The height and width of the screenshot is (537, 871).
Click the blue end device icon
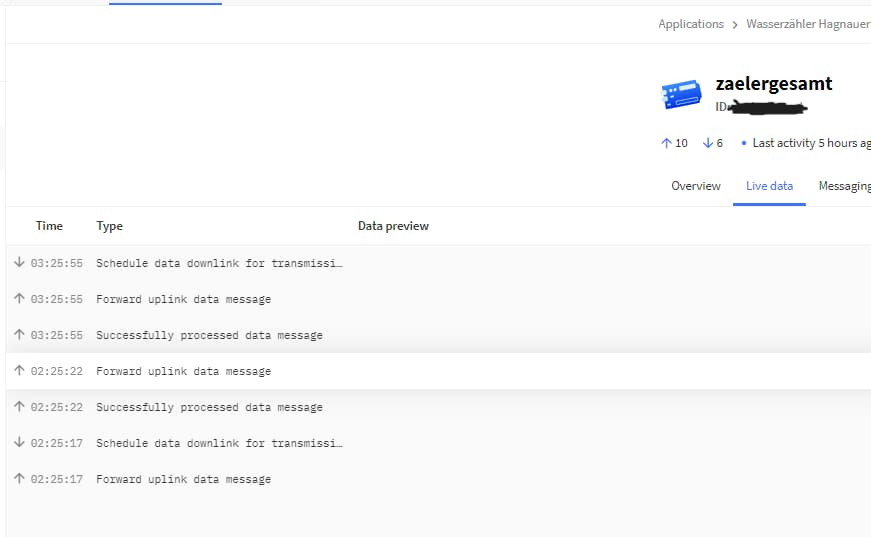(681, 94)
